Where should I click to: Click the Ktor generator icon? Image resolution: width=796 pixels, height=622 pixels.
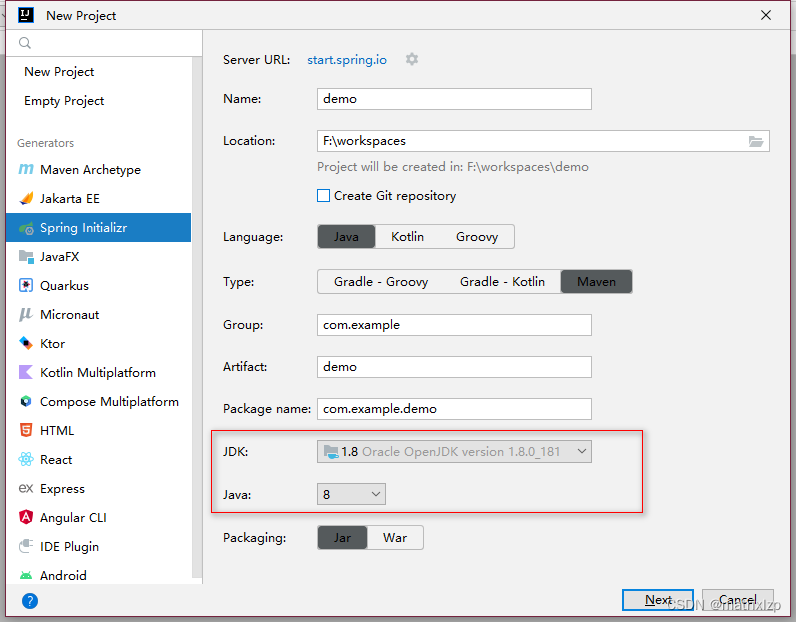[x=26, y=343]
